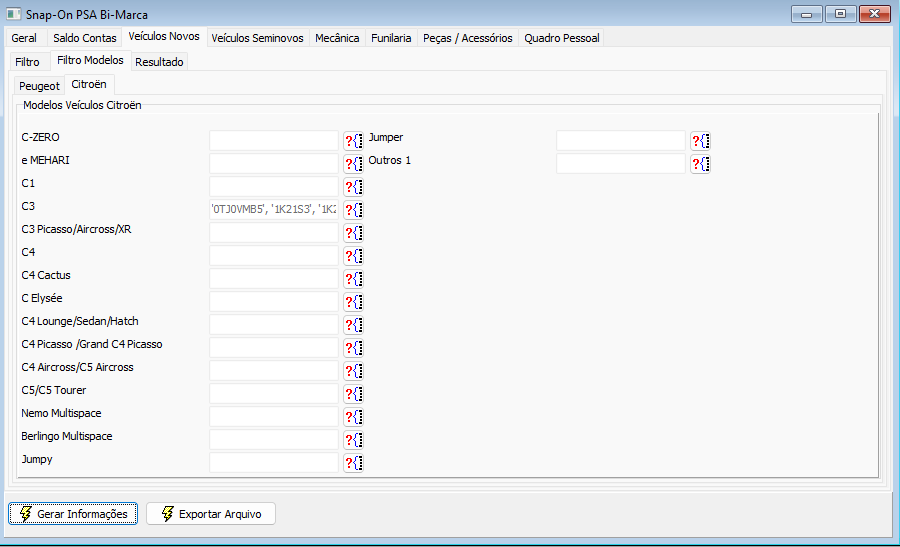The width and height of the screenshot is (900, 547).
Task: Open the Mecânica tab
Action: click(337, 38)
